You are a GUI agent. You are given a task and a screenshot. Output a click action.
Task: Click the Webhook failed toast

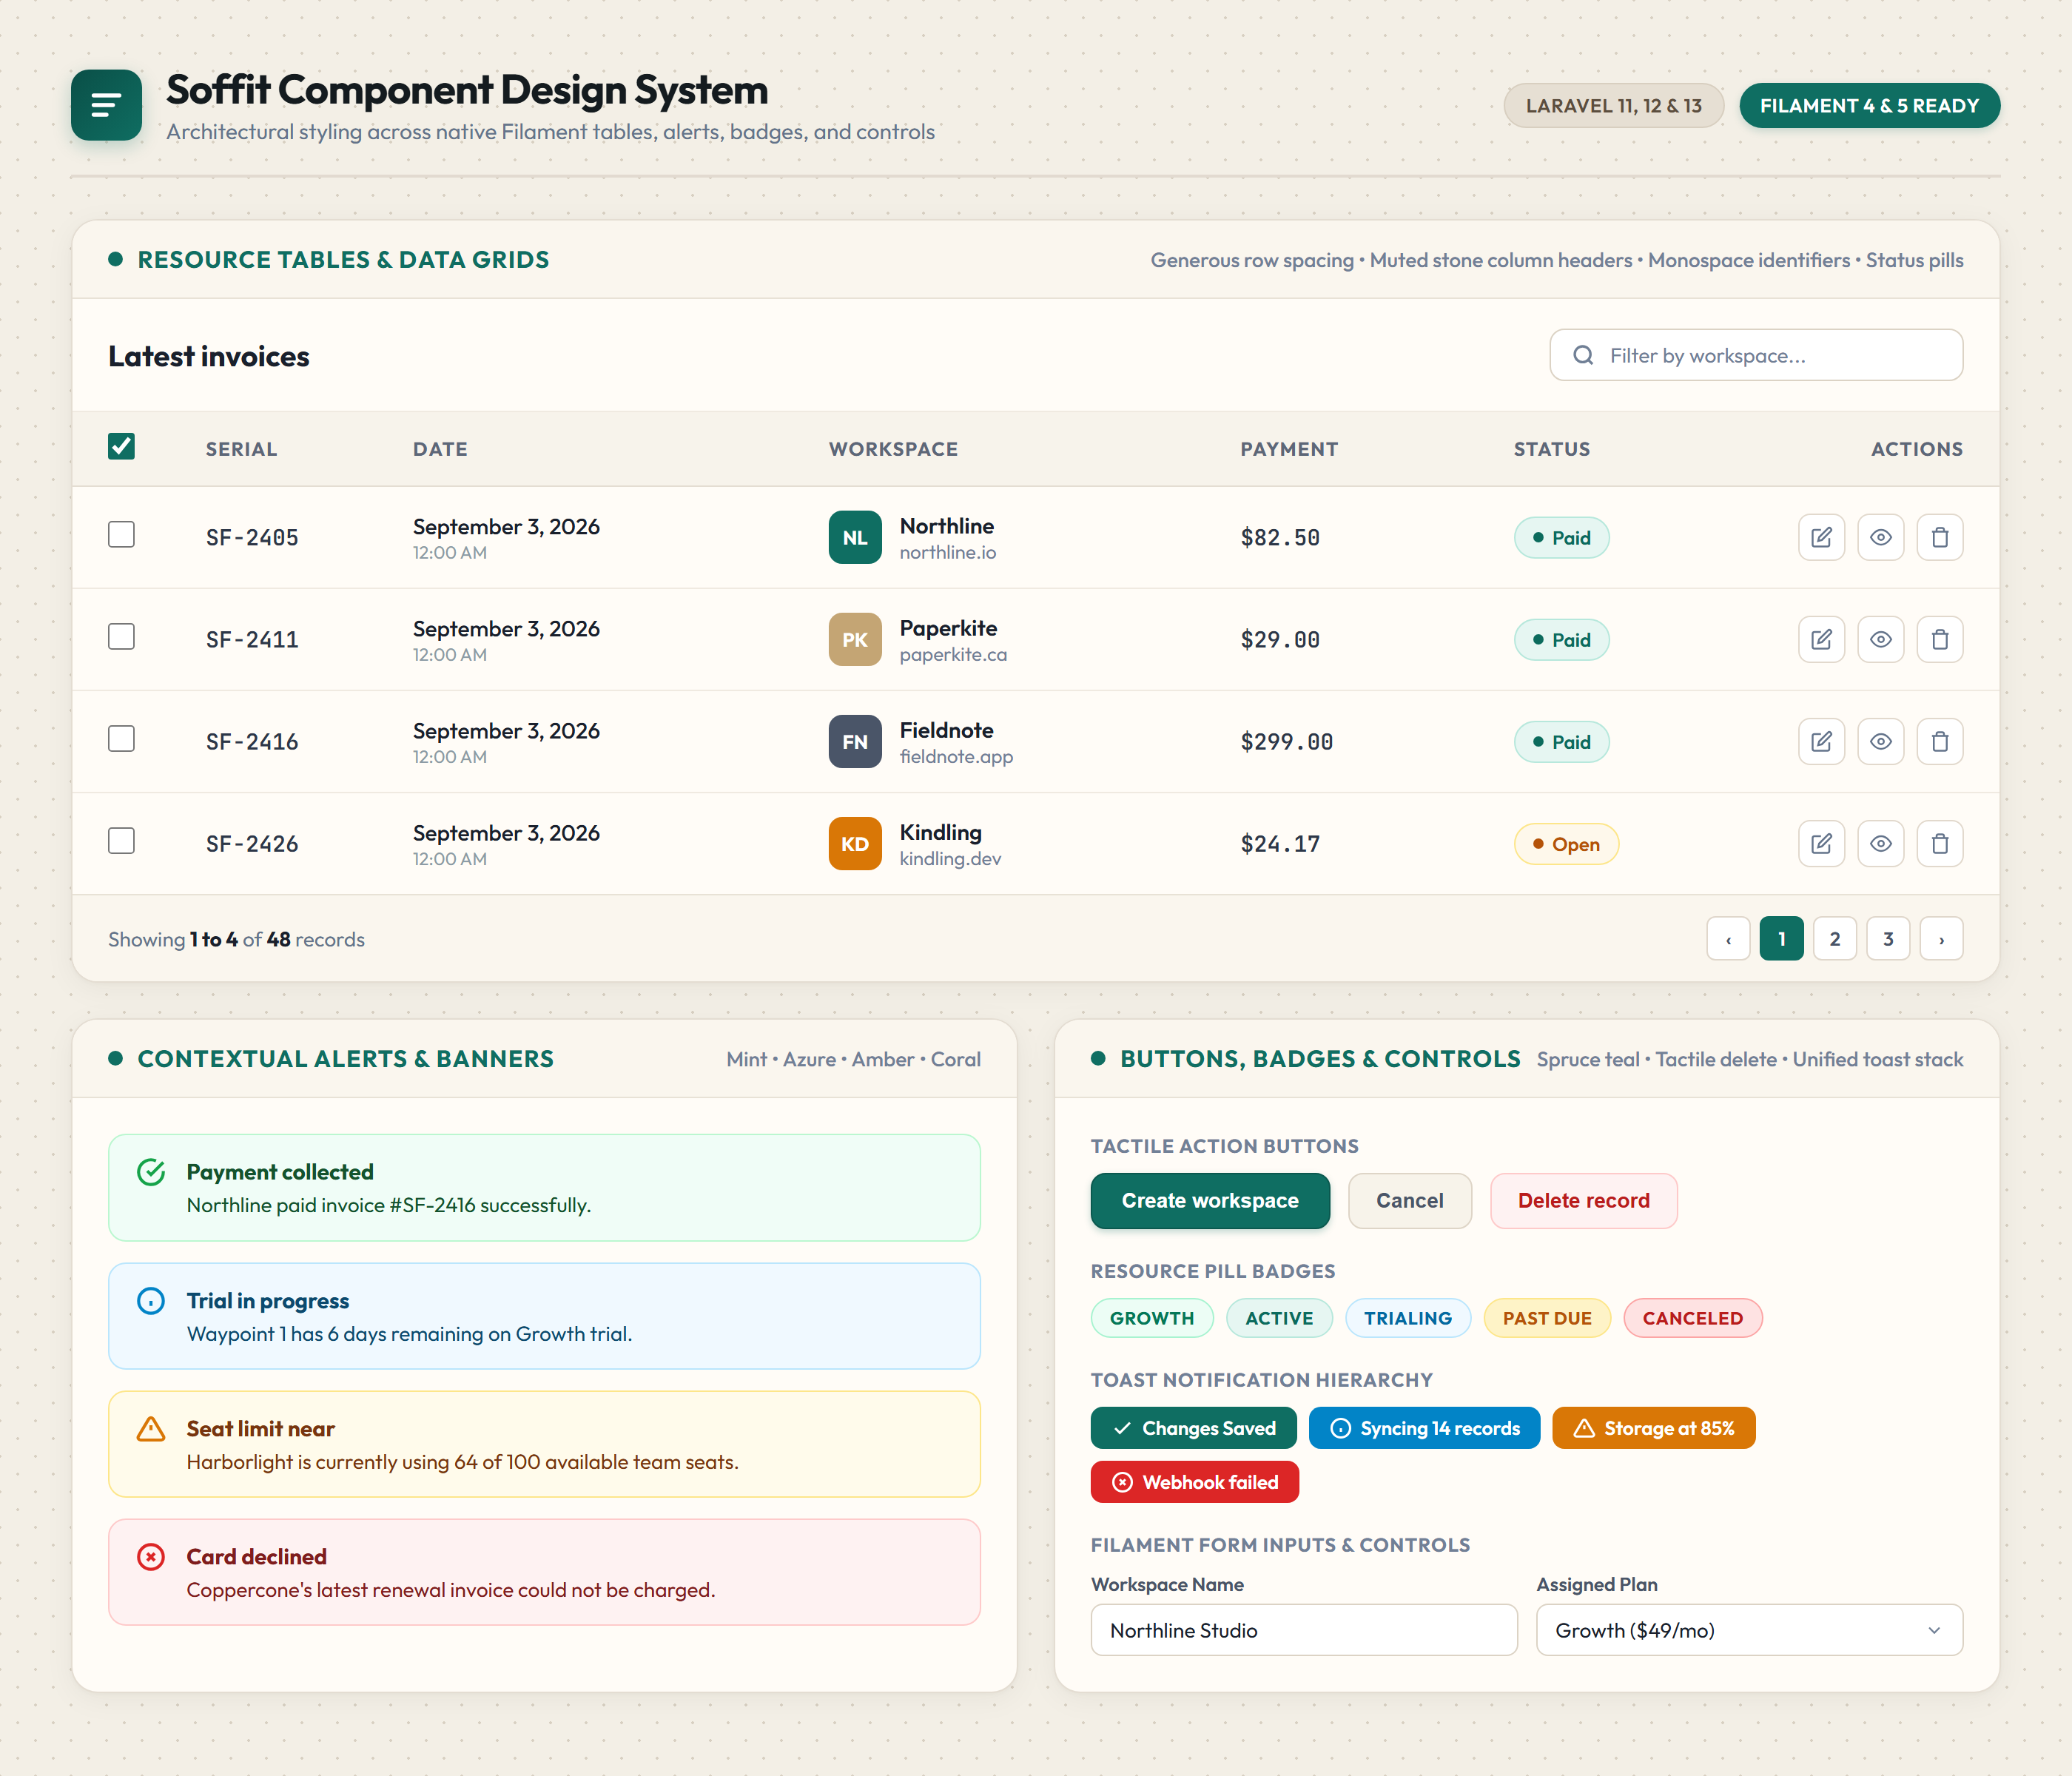[x=1195, y=1482]
